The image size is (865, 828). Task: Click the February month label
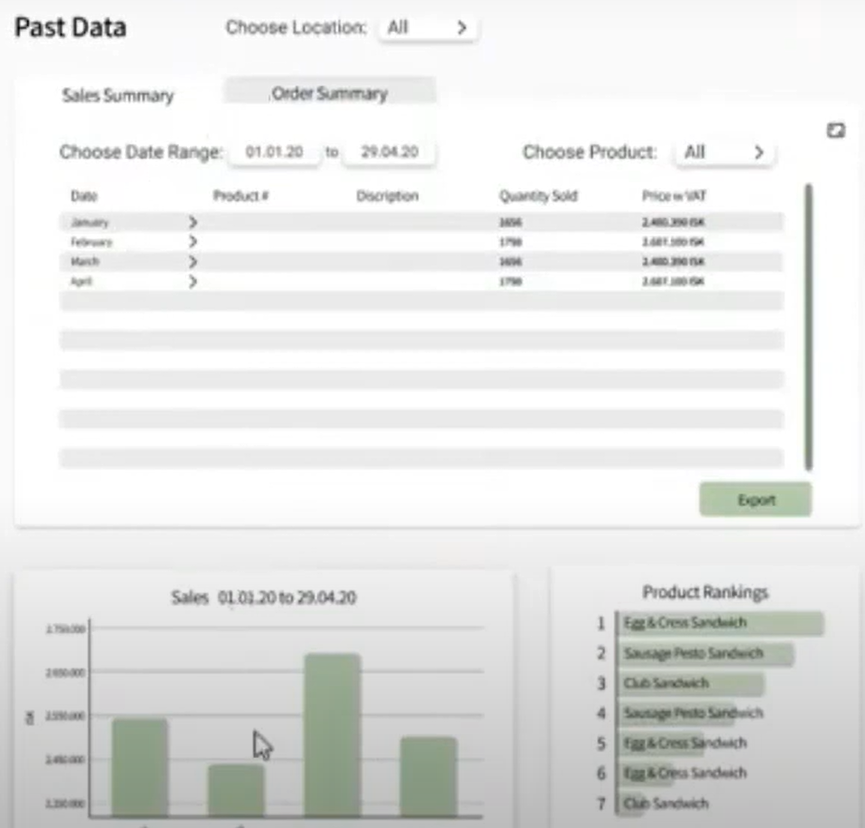91,242
